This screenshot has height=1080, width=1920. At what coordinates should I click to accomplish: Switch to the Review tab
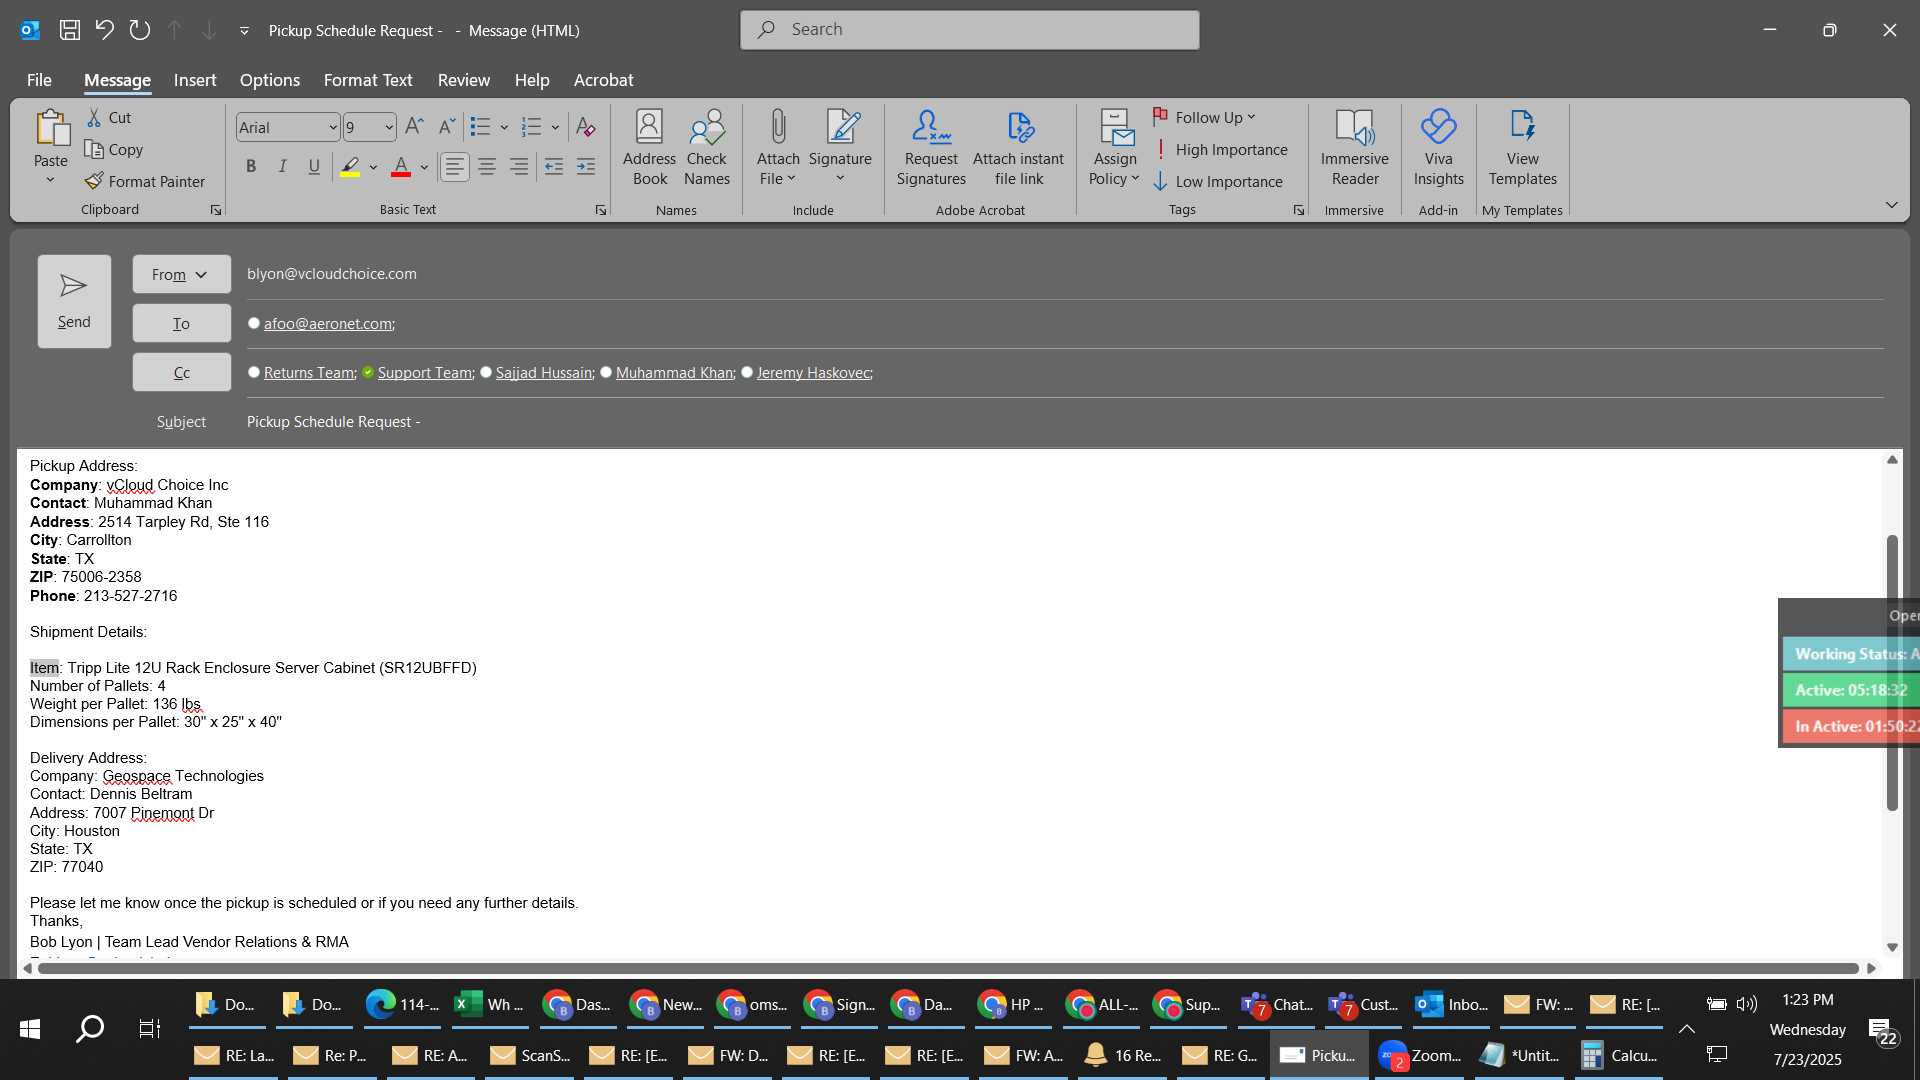pyautogui.click(x=464, y=80)
